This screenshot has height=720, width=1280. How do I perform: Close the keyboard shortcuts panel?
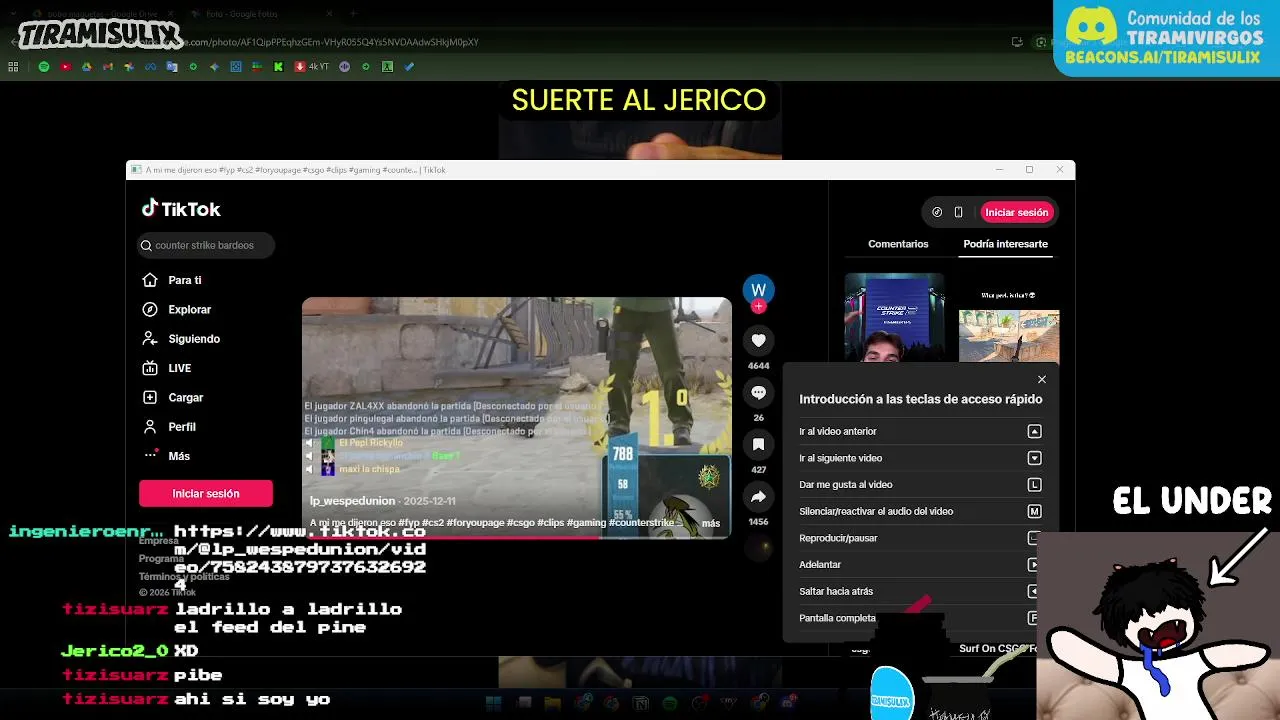tap(1042, 380)
